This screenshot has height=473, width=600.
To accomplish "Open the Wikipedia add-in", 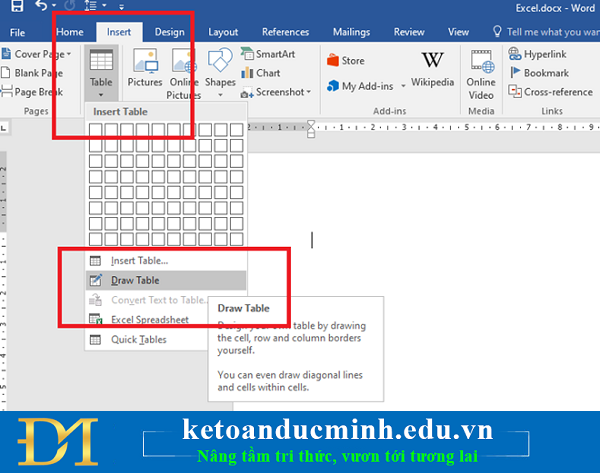I will [x=432, y=68].
